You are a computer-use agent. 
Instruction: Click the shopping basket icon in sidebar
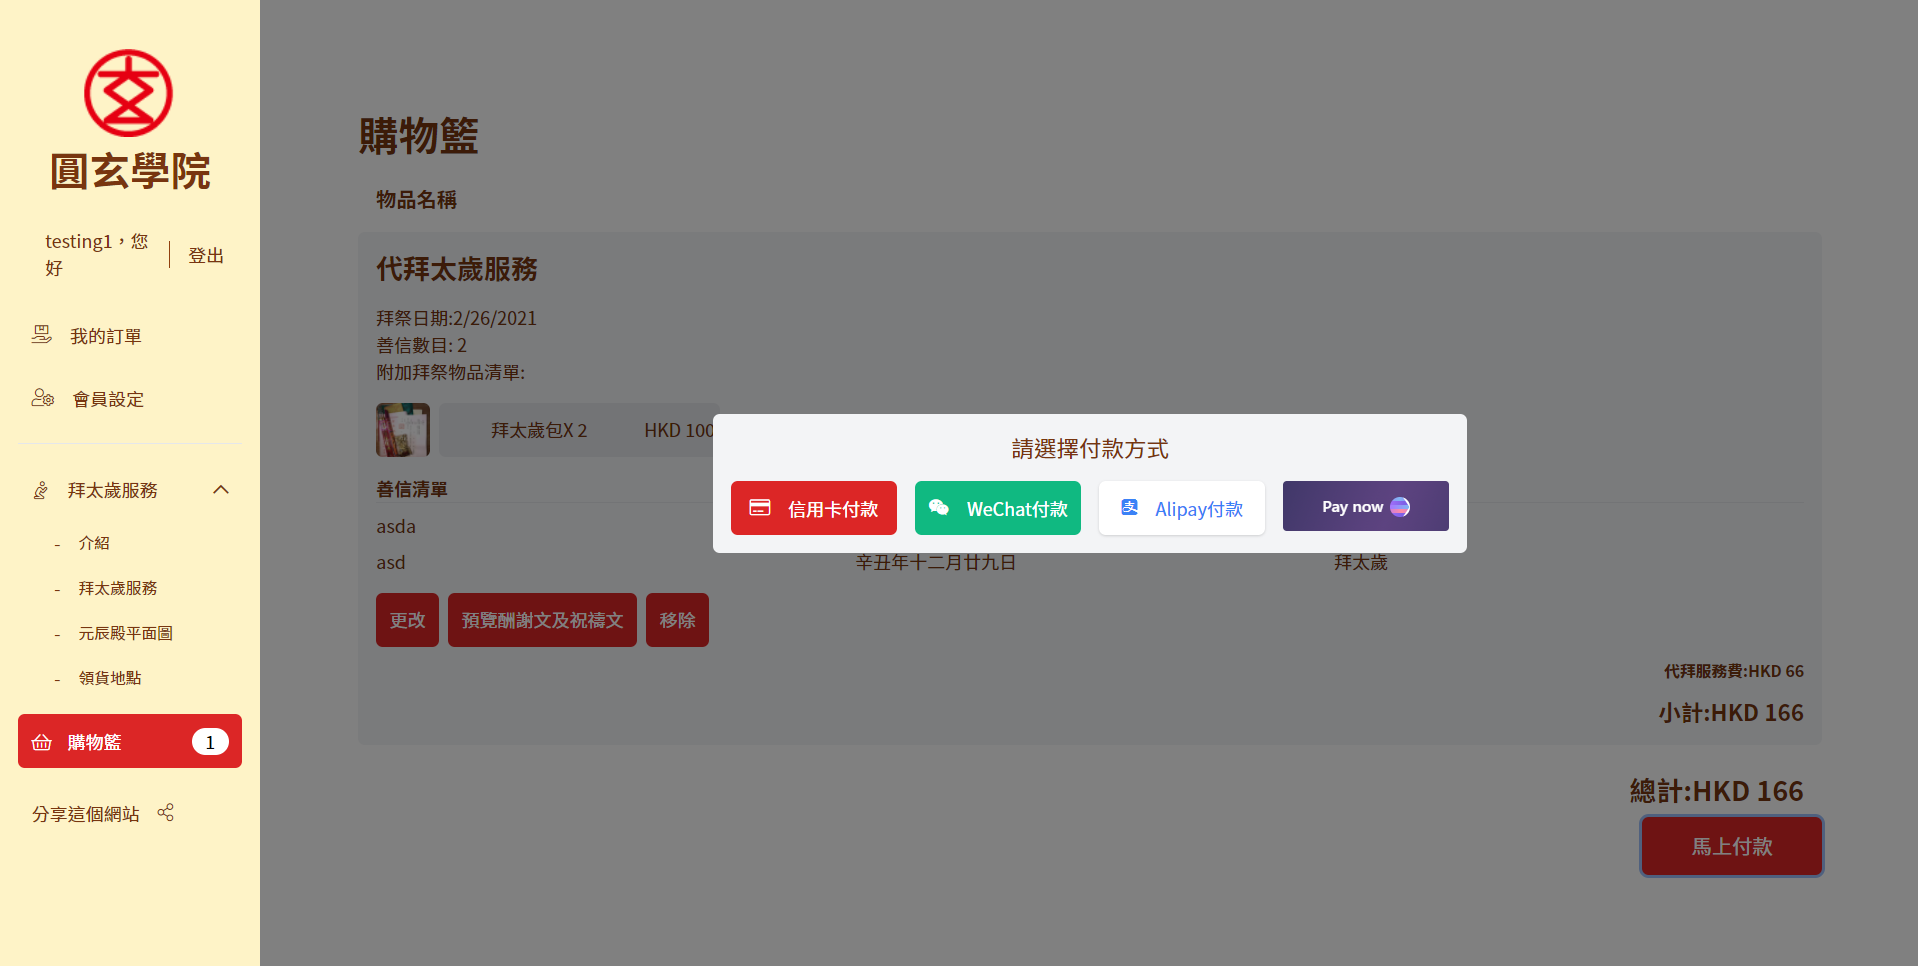pos(42,742)
